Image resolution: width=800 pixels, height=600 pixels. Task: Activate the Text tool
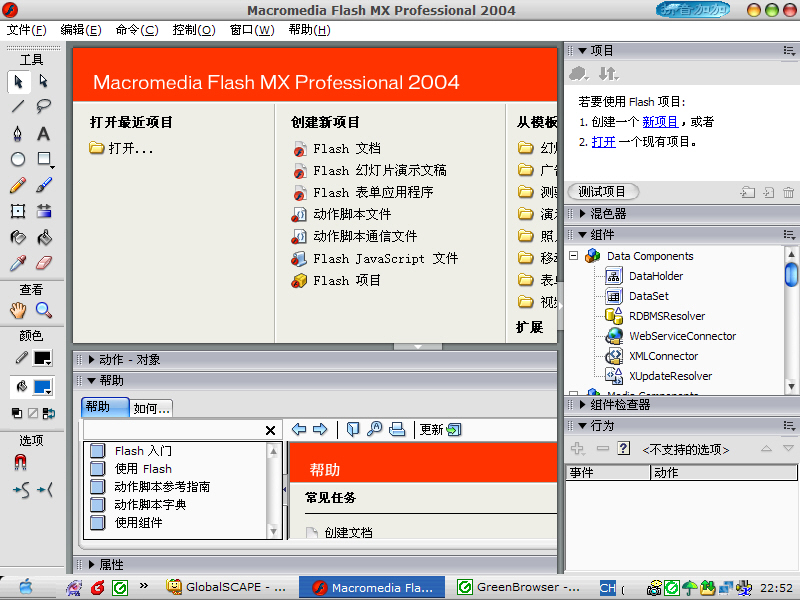pos(44,133)
